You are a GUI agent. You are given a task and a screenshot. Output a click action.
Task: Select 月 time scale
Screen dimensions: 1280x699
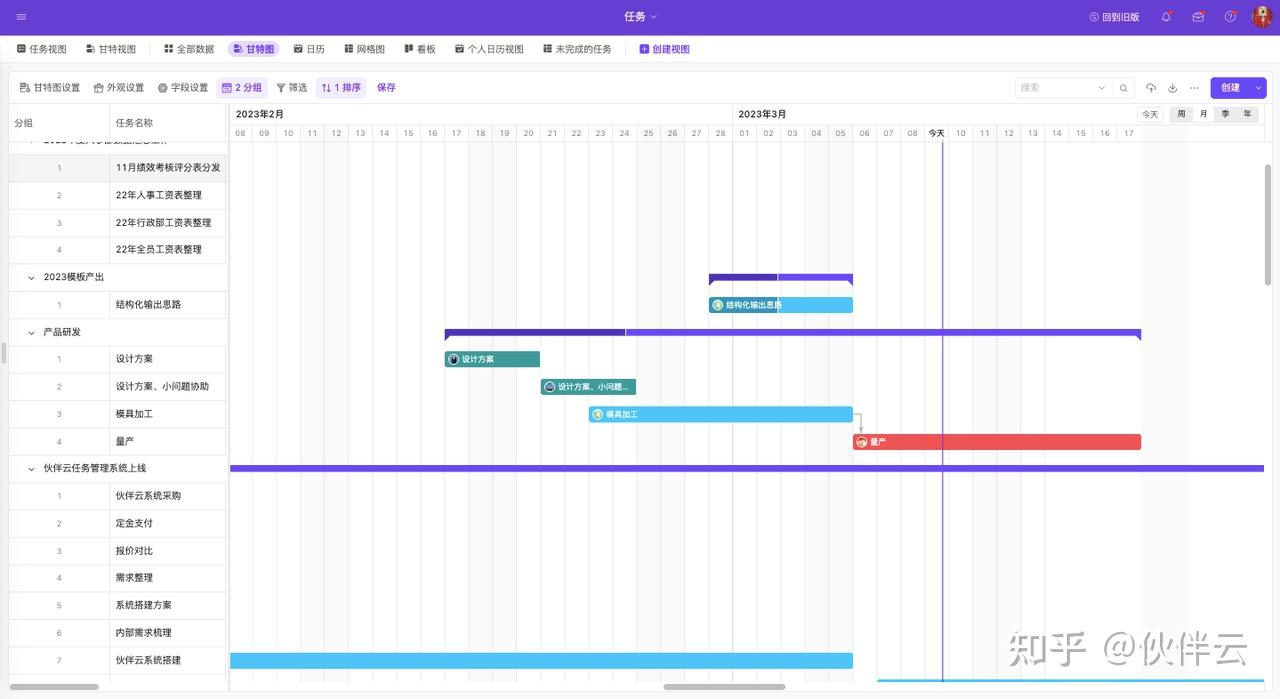click(1203, 114)
